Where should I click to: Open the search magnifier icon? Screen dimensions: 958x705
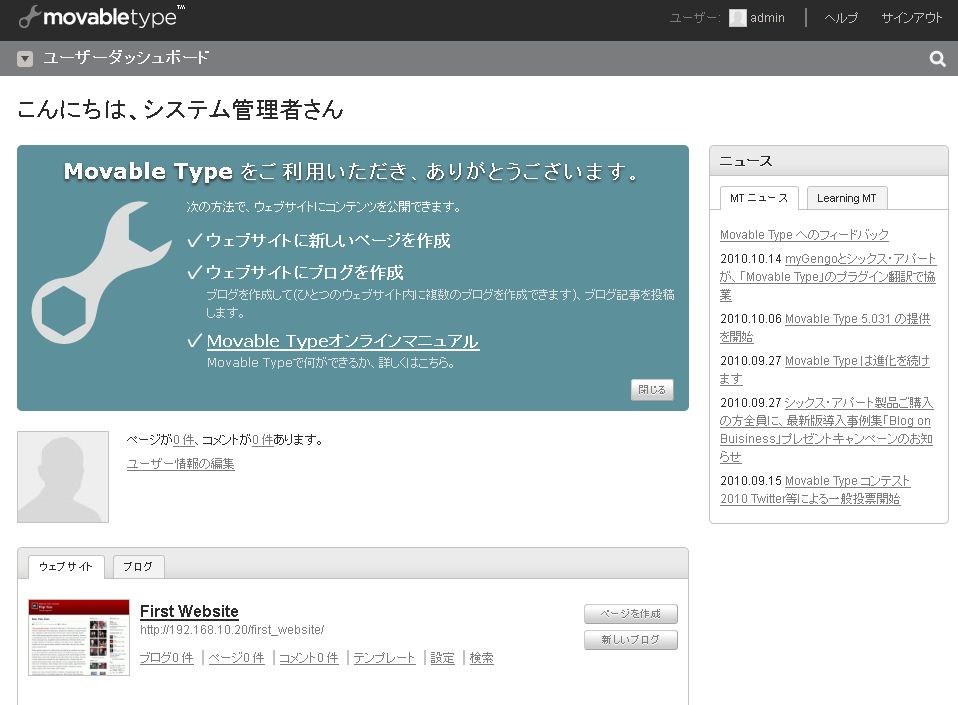pos(937,59)
